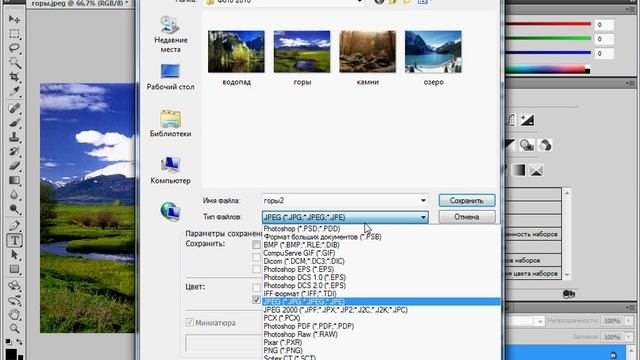Adjust the red channel color slider

click(x=548, y=24)
